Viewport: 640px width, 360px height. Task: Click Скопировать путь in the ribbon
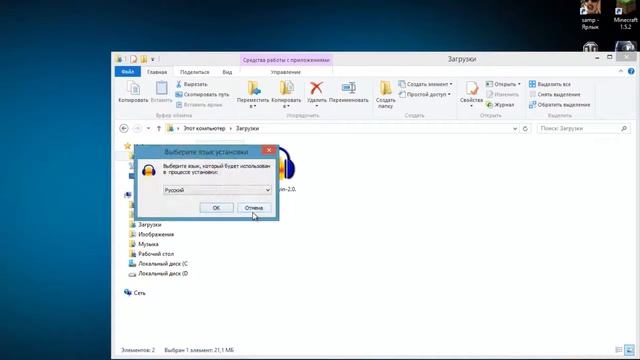click(202, 94)
